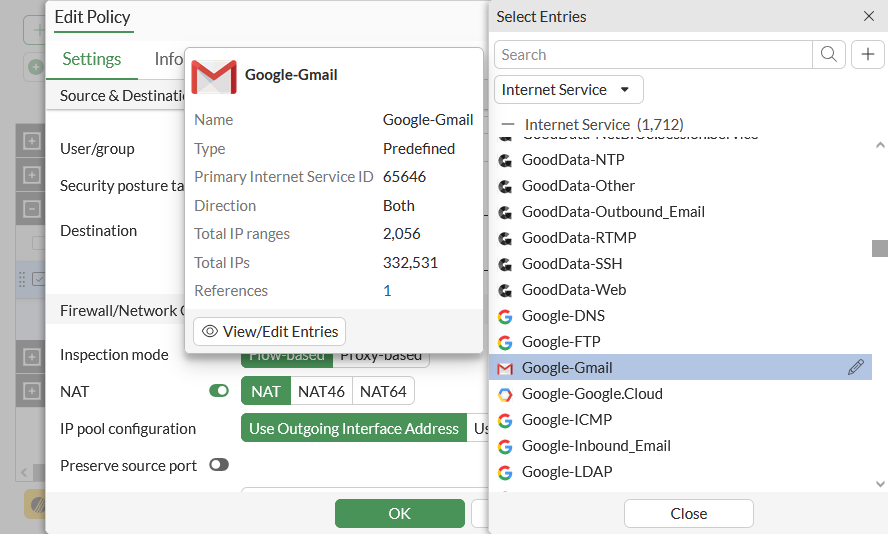Collapse the Internet Service group

508,125
